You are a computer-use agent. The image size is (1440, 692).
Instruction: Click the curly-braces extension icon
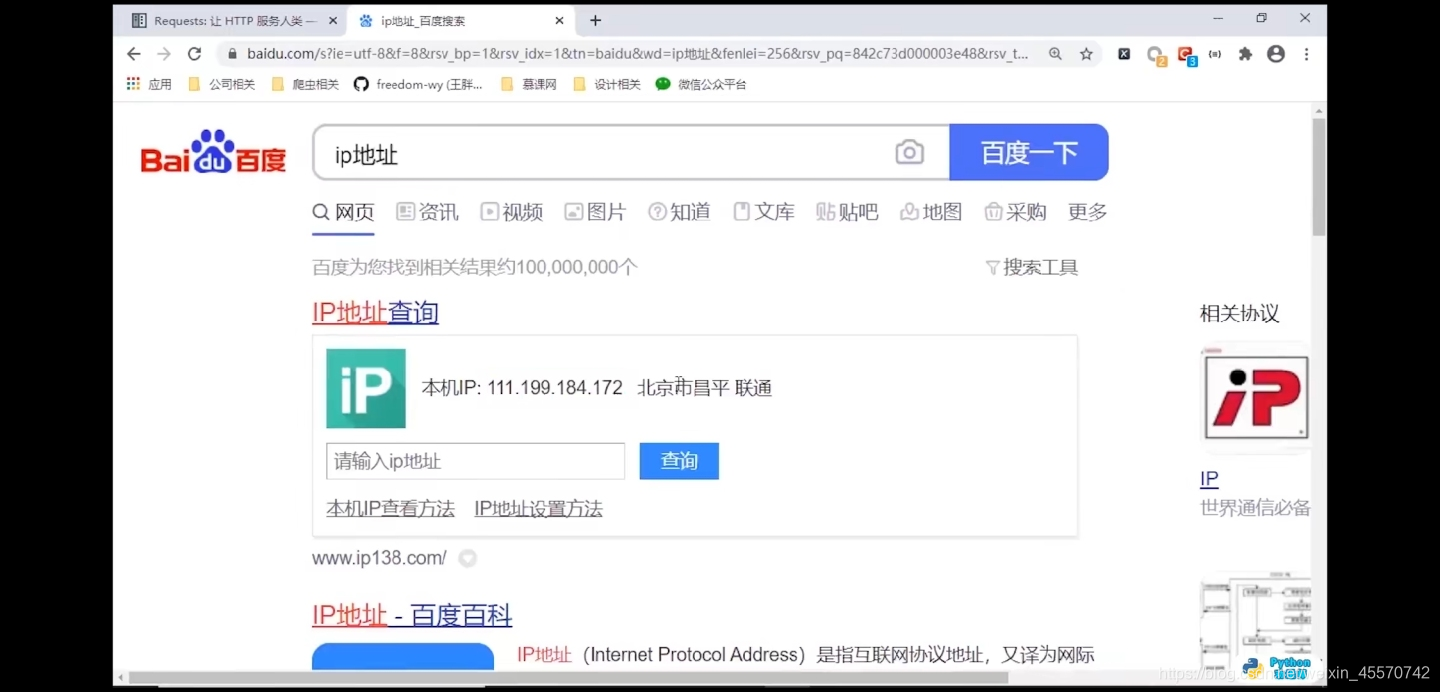1215,54
